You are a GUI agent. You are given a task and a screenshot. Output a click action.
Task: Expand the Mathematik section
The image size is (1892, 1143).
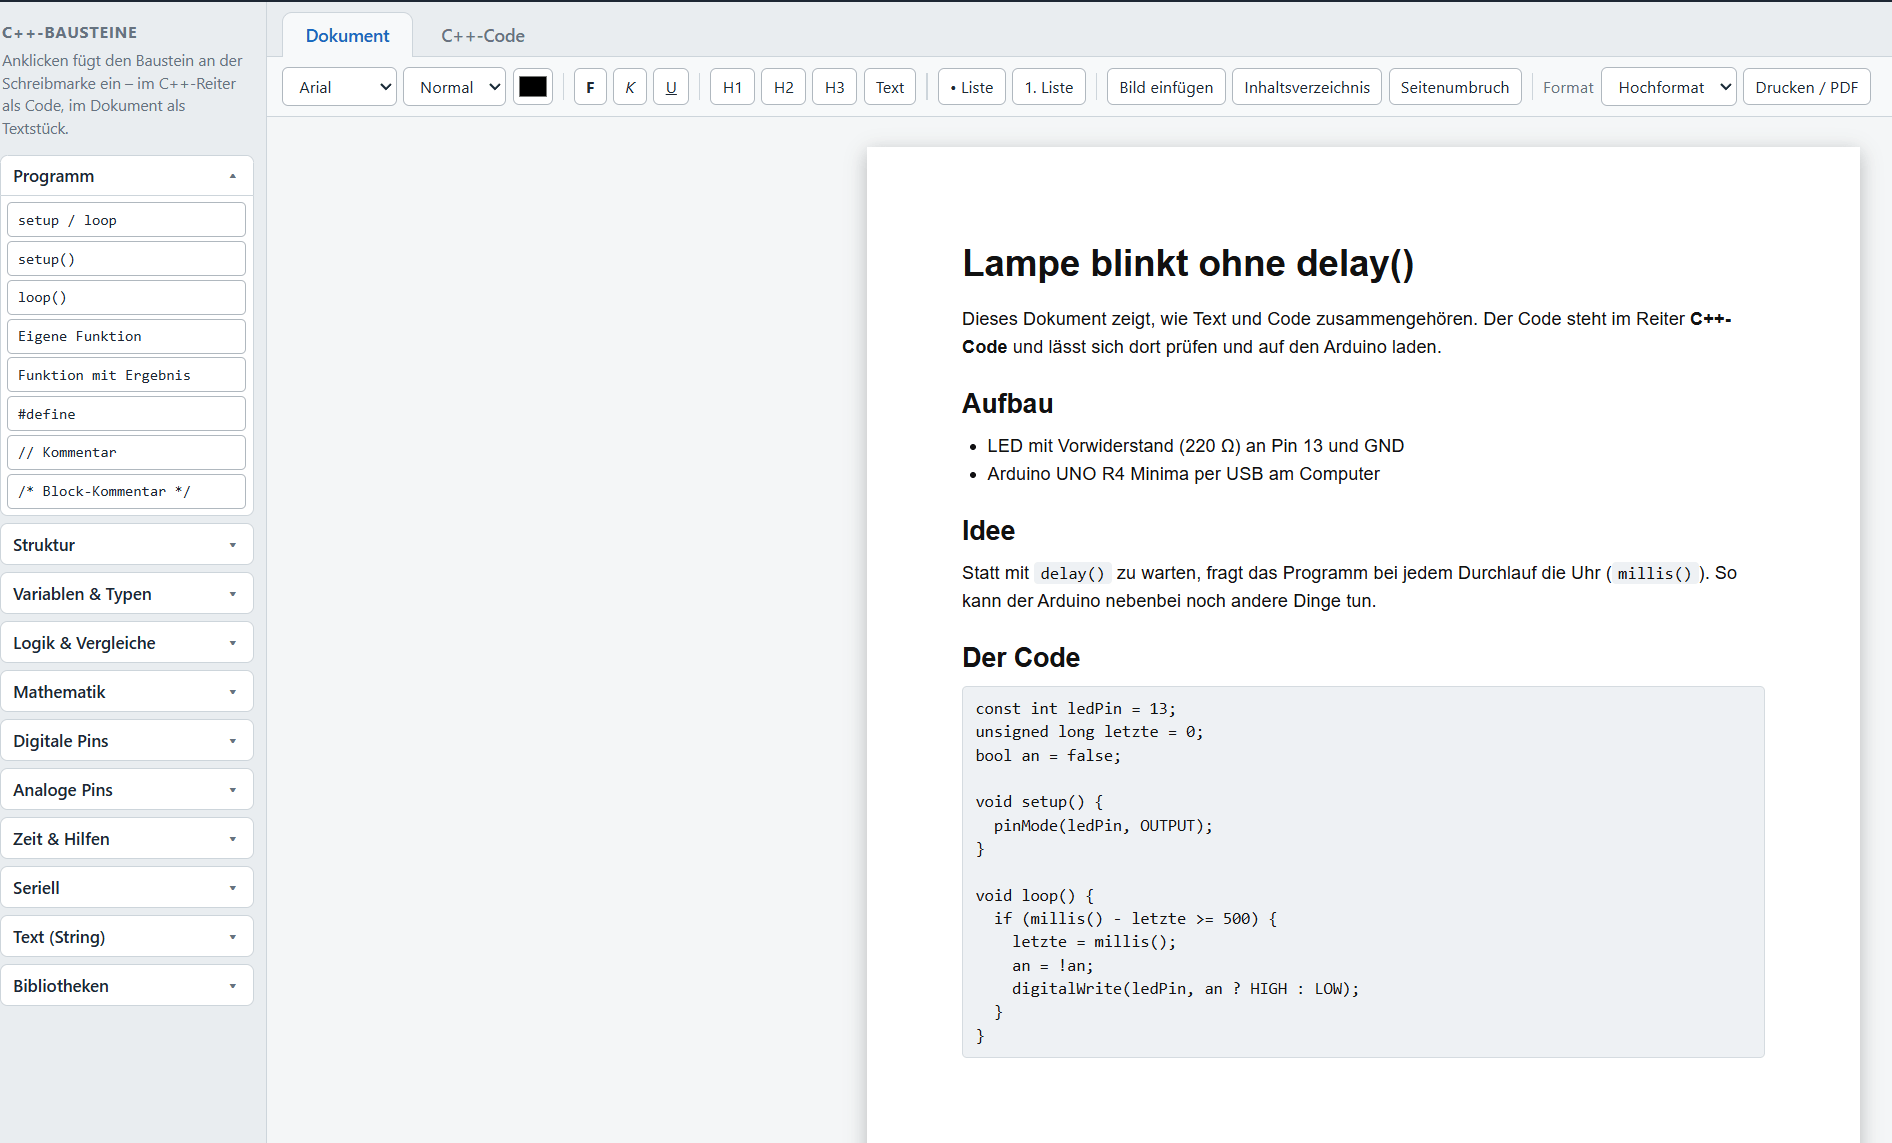click(127, 692)
